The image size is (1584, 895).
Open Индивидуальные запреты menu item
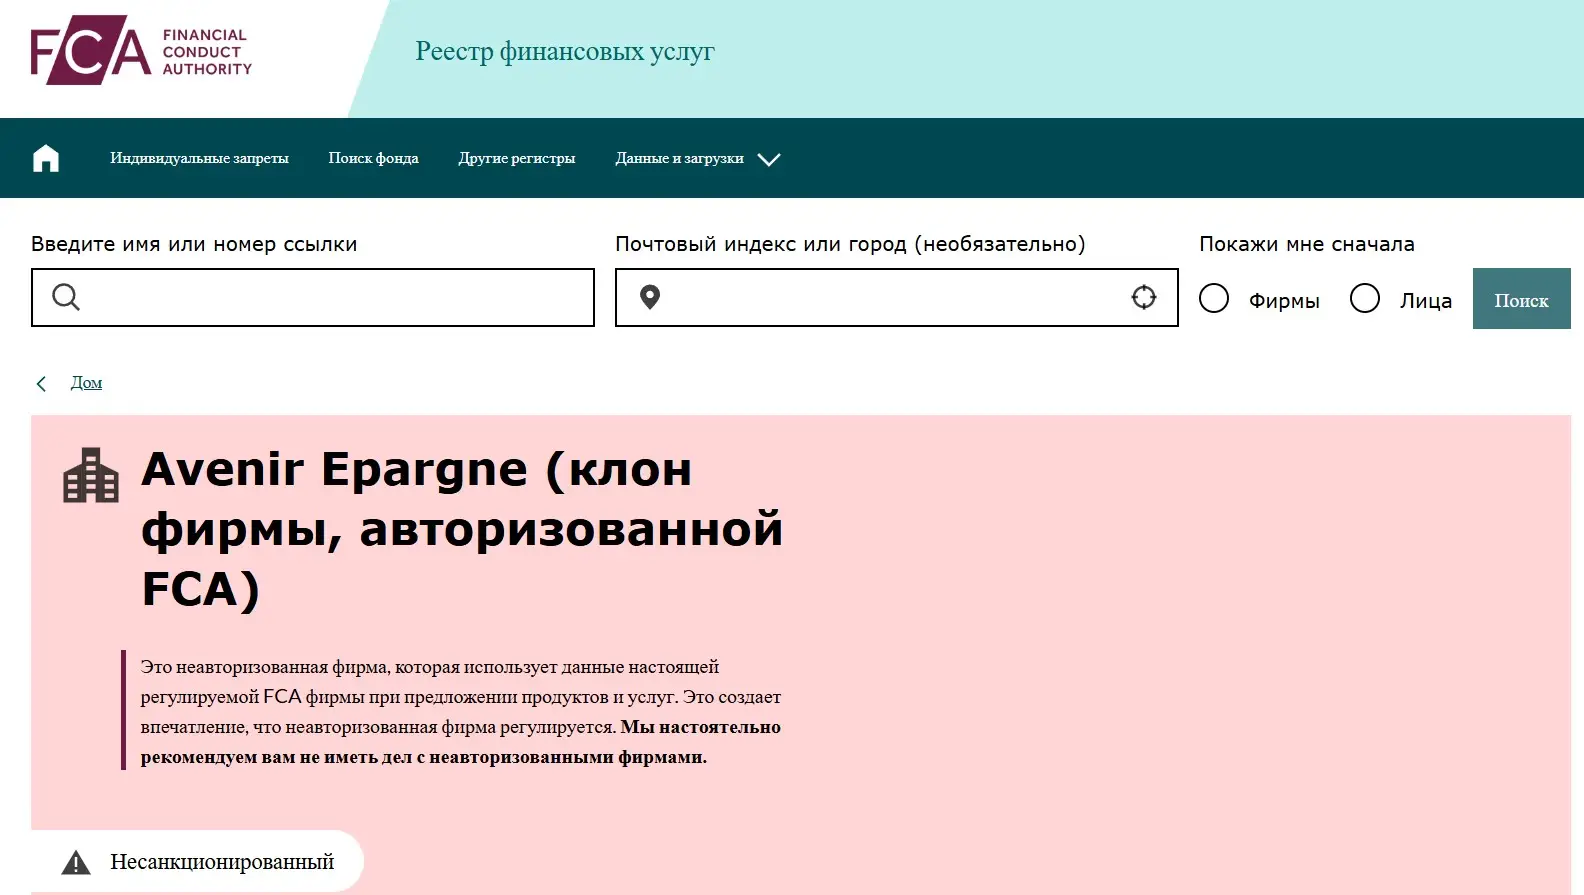[199, 158]
